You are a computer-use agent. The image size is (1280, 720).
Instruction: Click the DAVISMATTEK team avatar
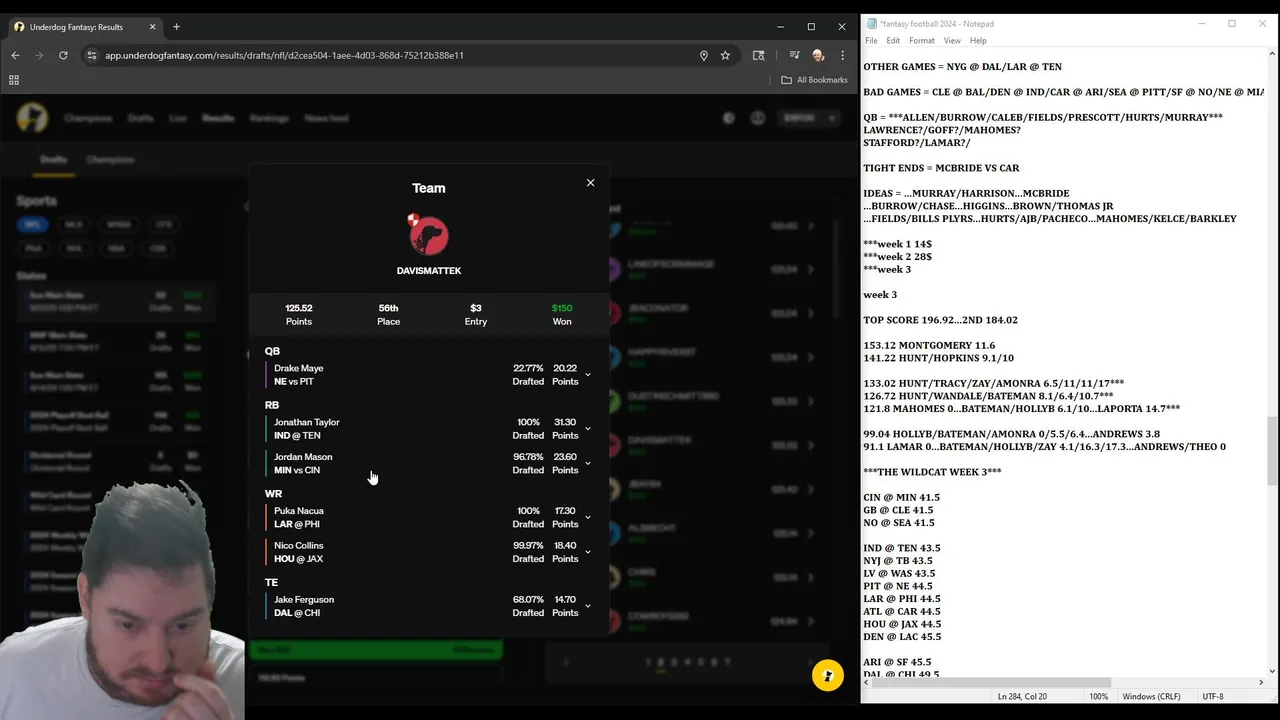[428, 235]
